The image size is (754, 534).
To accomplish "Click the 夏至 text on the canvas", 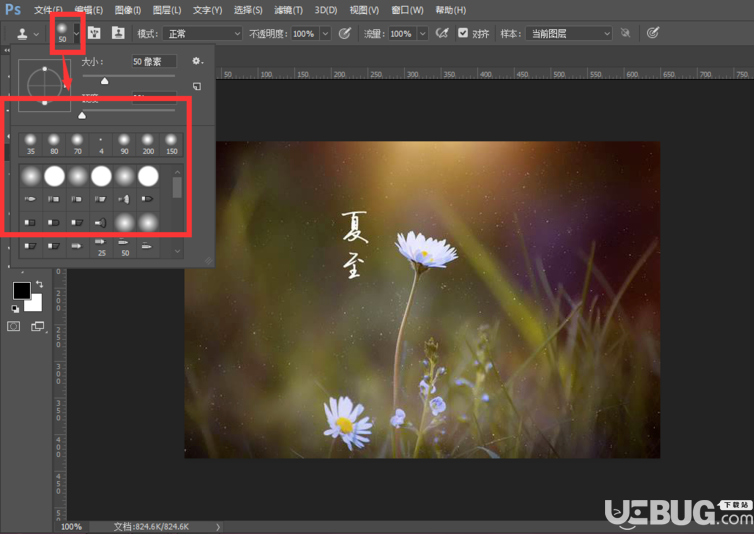I will pyautogui.click(x=354, y=244).
